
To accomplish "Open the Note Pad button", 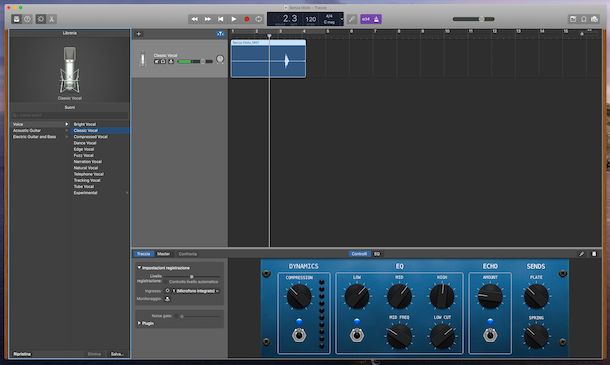I will coord(573,19).
